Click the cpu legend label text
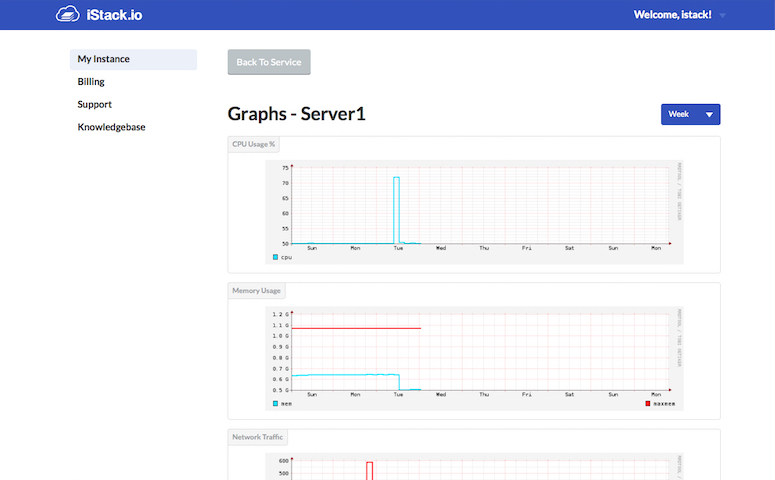Viewport: 775px width, 480px height. (x=286, y=257)
